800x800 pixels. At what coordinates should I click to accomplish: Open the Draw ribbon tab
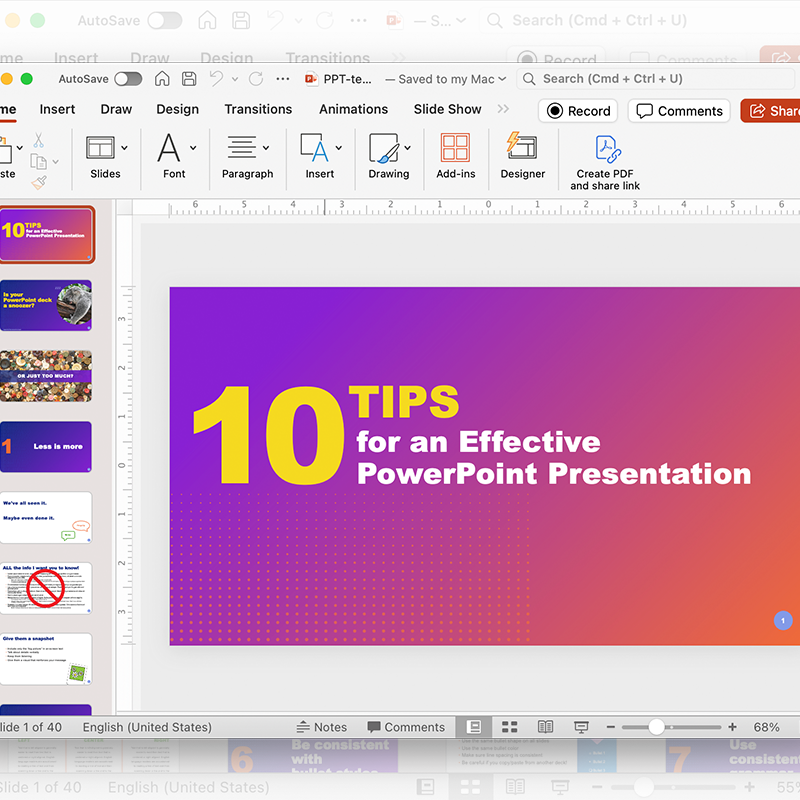[116, 109]
